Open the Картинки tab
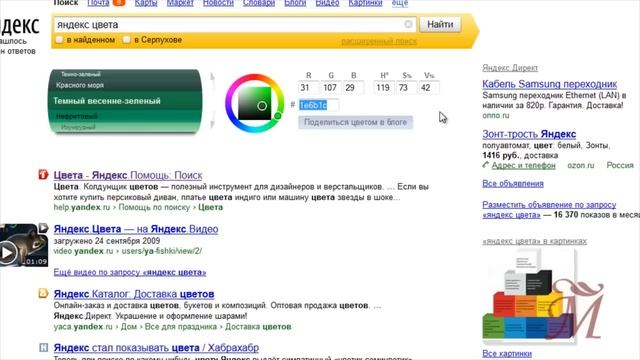The height and width of the screenshot is (360, 640). click(x=365, y=3)
